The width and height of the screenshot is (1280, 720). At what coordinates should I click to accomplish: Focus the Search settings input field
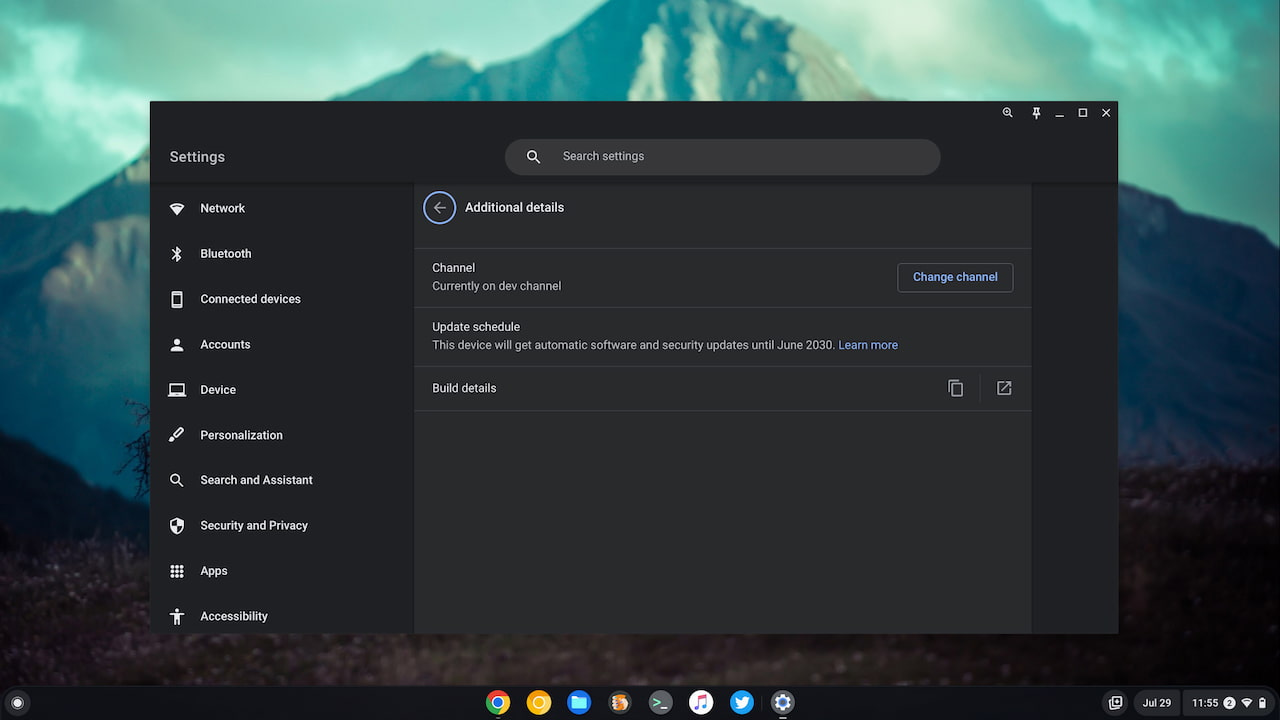(x=722, y=157)
